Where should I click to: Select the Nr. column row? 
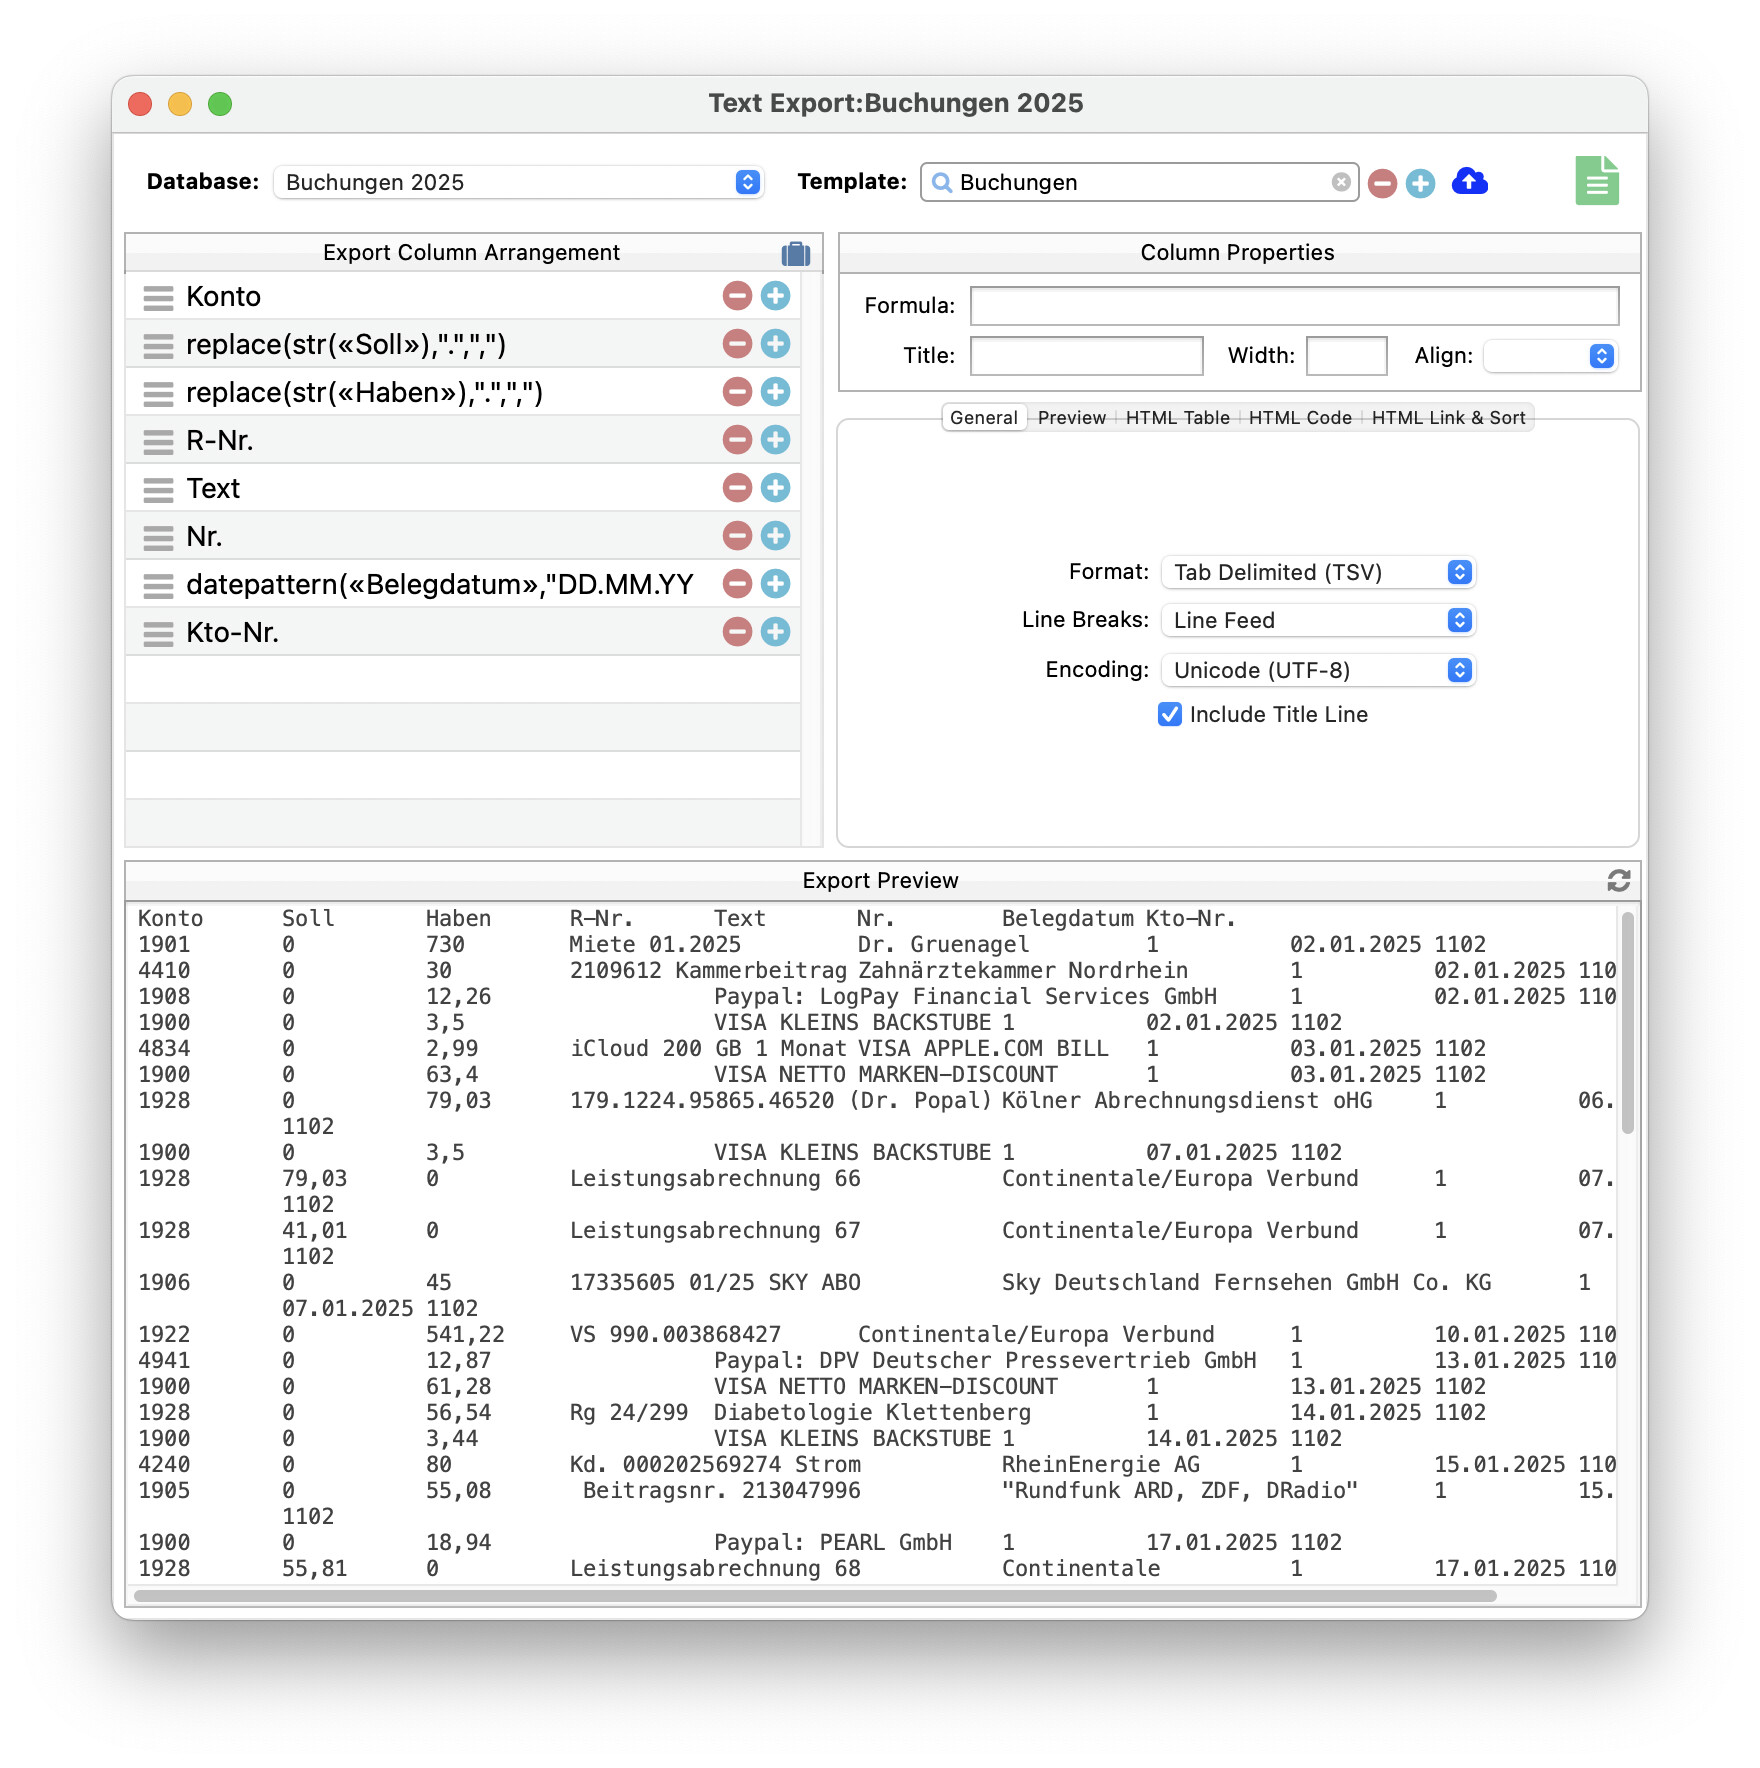462,536
